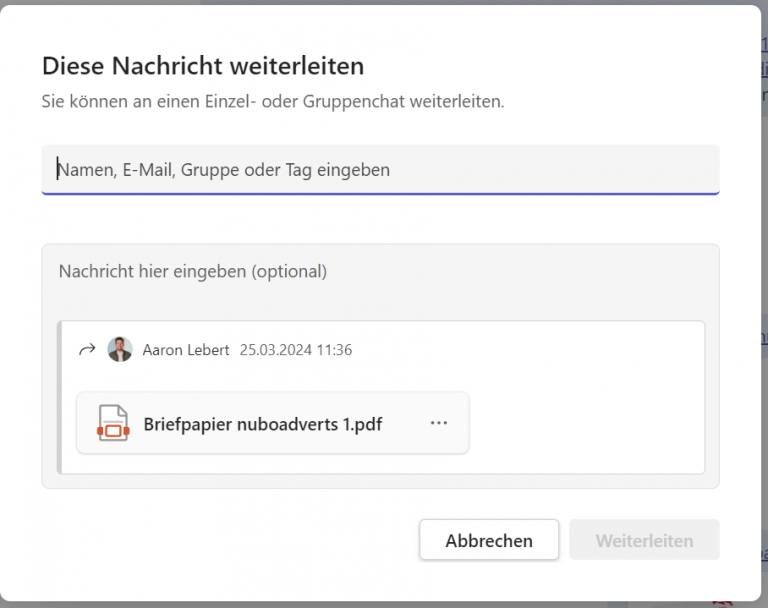
Task: Click the sender name Aaron Lebert
Action: pos(186,350)
